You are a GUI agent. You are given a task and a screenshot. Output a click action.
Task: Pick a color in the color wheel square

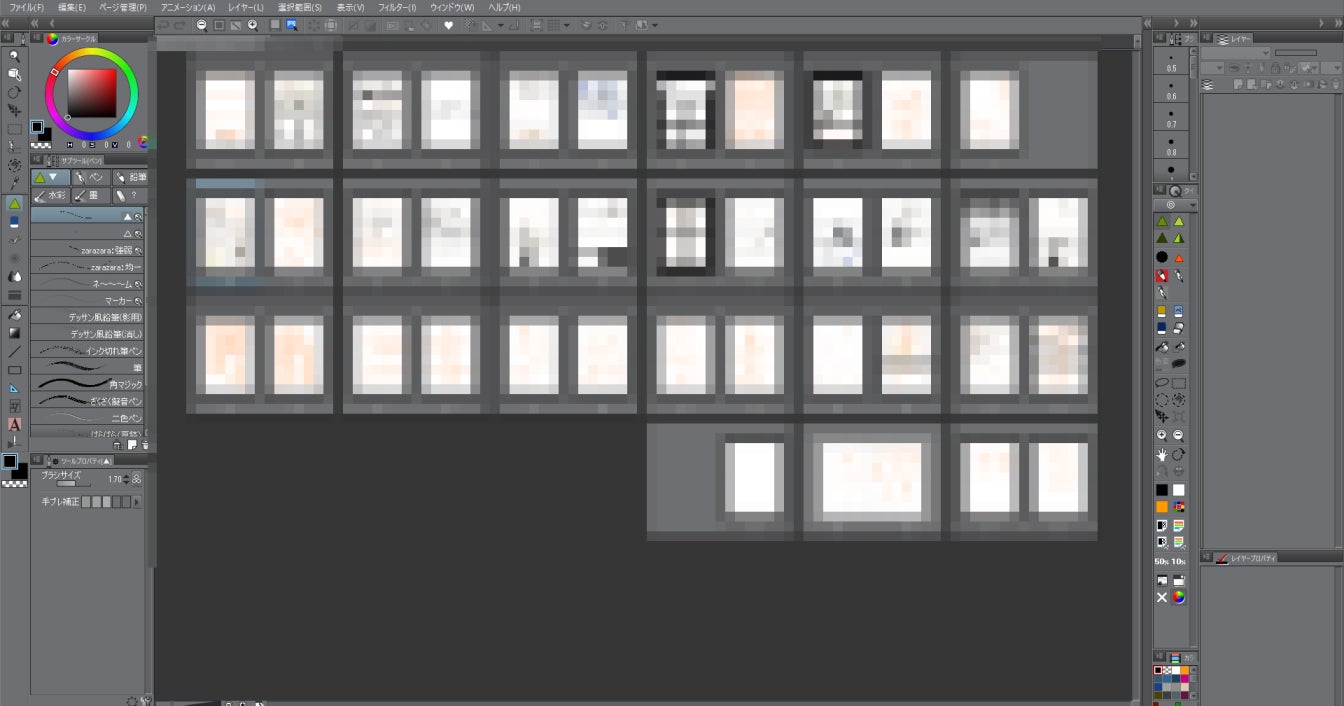92,94
